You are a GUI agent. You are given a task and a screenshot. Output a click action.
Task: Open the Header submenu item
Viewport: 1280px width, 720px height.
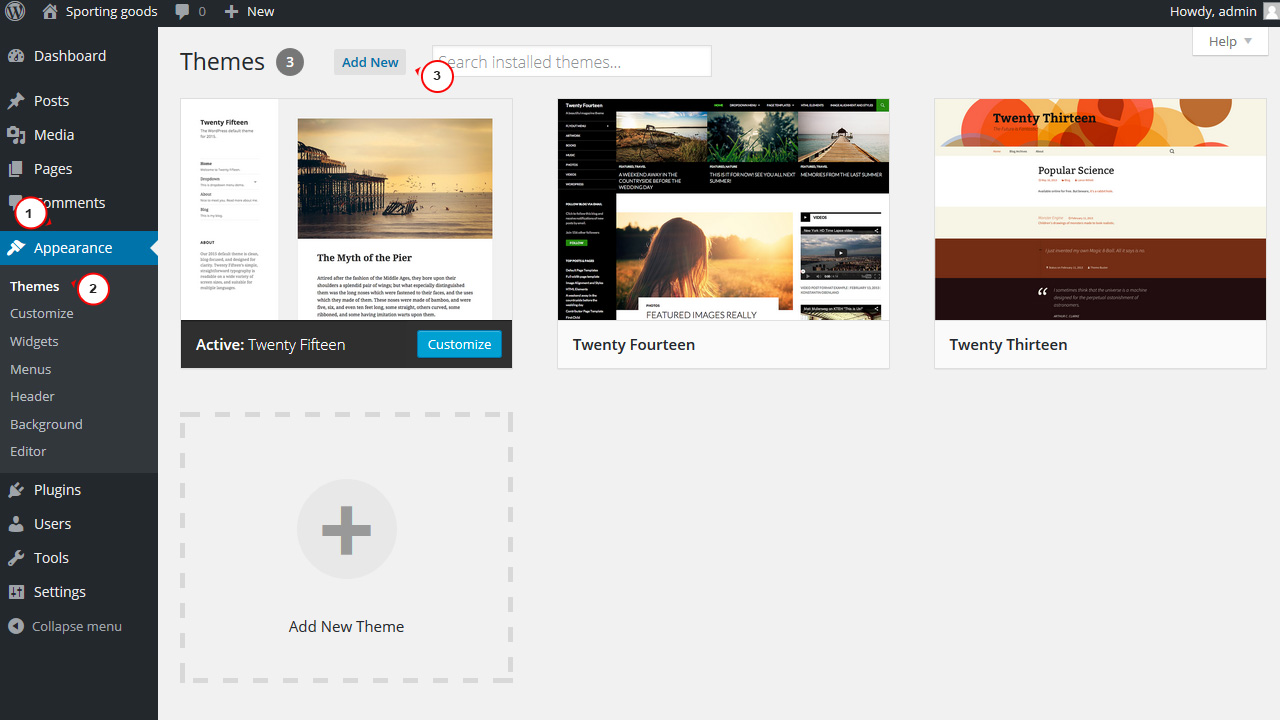click(32, 396)
